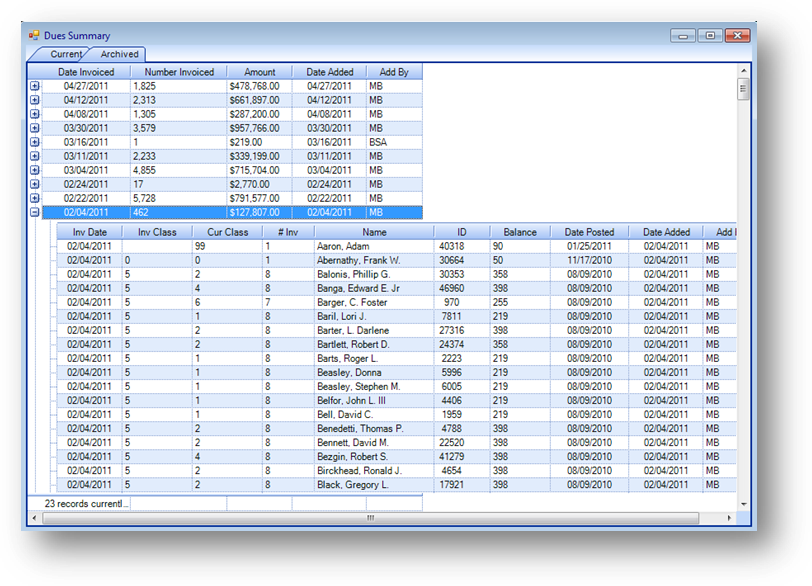Sort by Amount column header
Viewport: 812px width, 586px height.
tap(259, 72)
